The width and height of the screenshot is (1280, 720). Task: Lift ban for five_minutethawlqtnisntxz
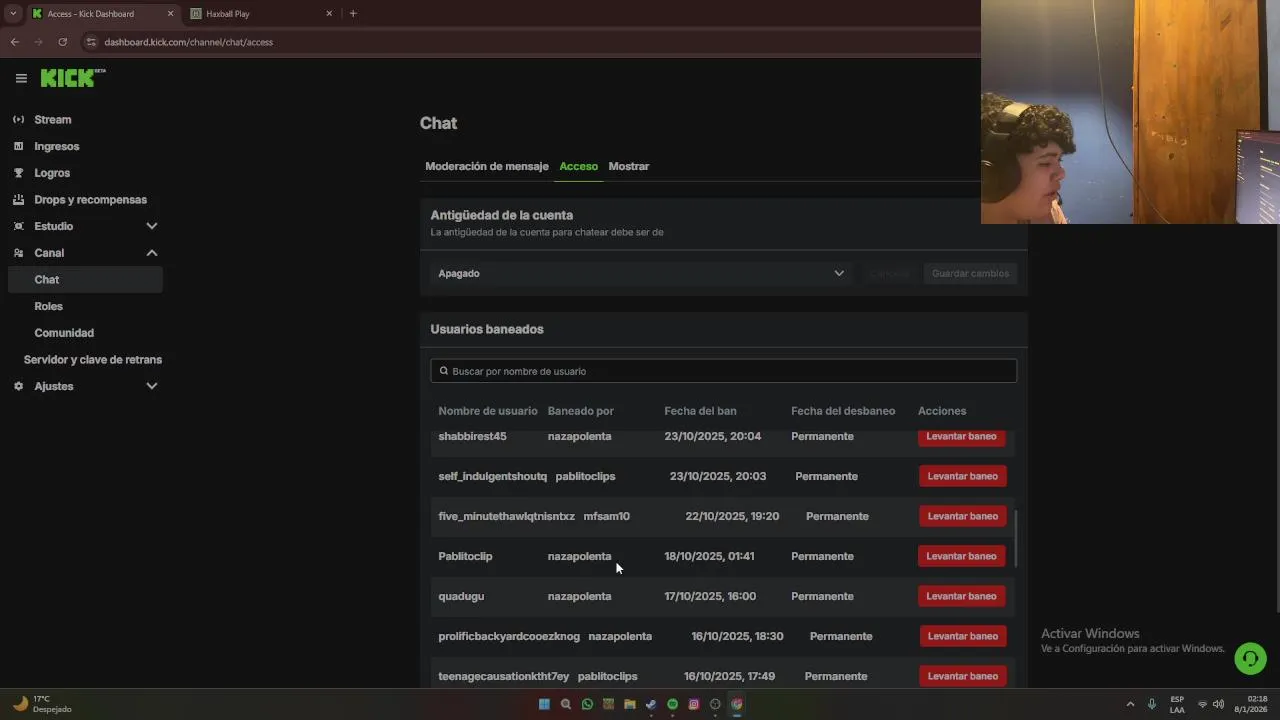click(962, 516)
